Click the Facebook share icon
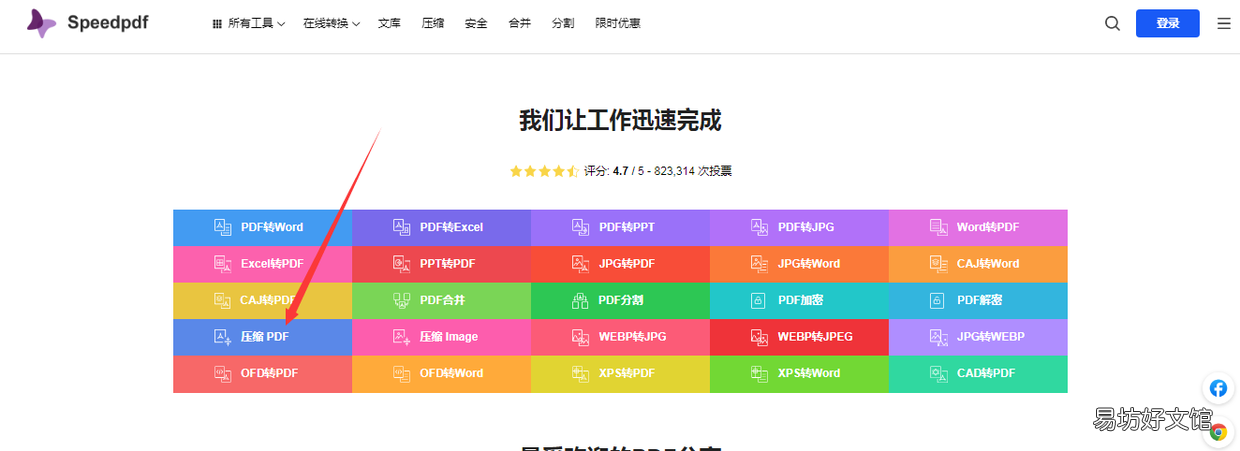Screen dimensions: 1240x451 coord(1218,388)
